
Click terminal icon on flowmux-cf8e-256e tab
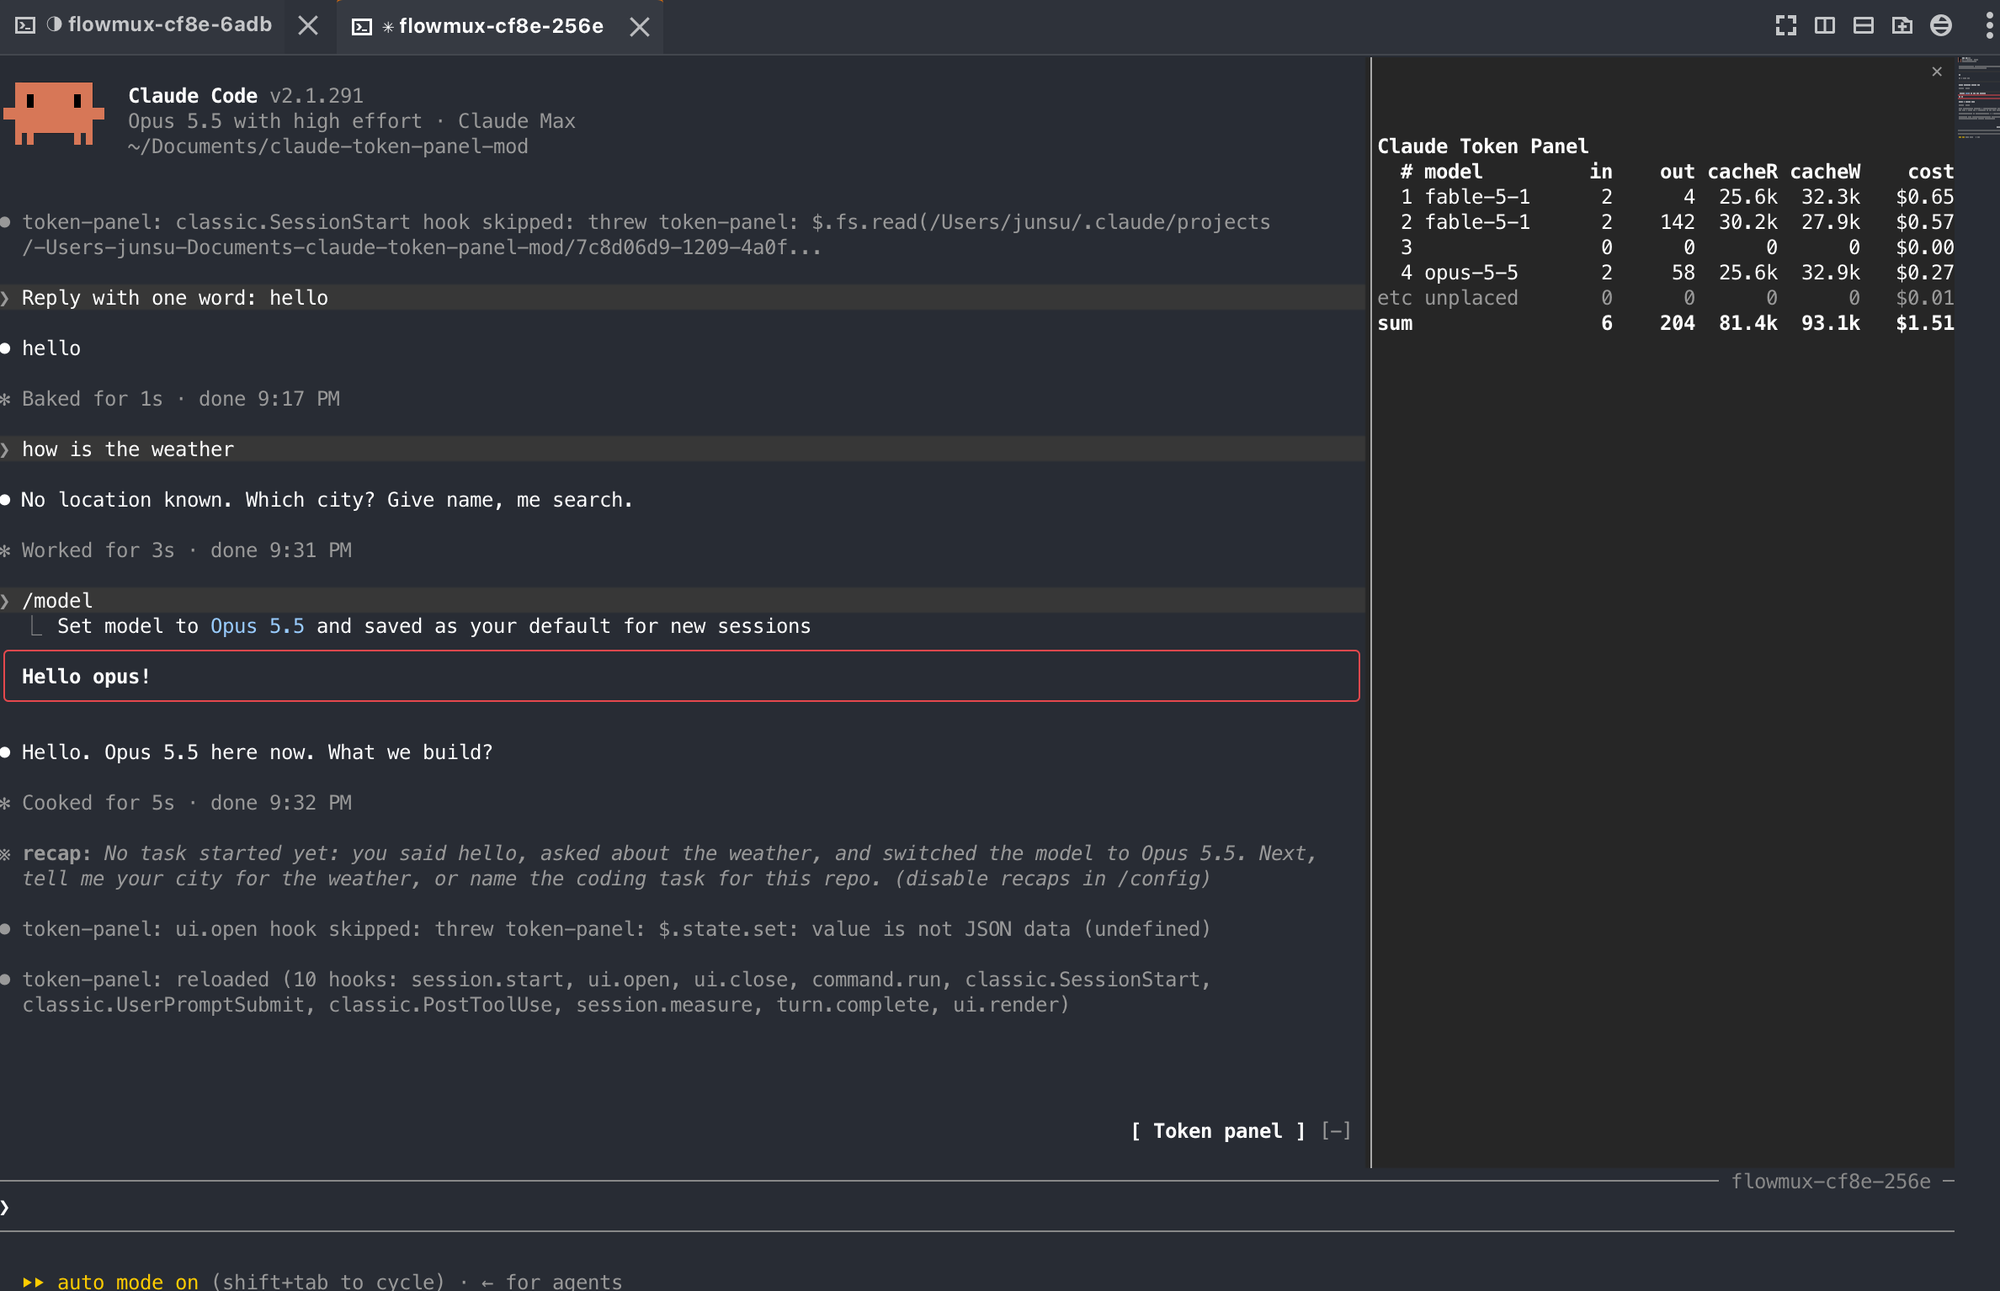362,27
